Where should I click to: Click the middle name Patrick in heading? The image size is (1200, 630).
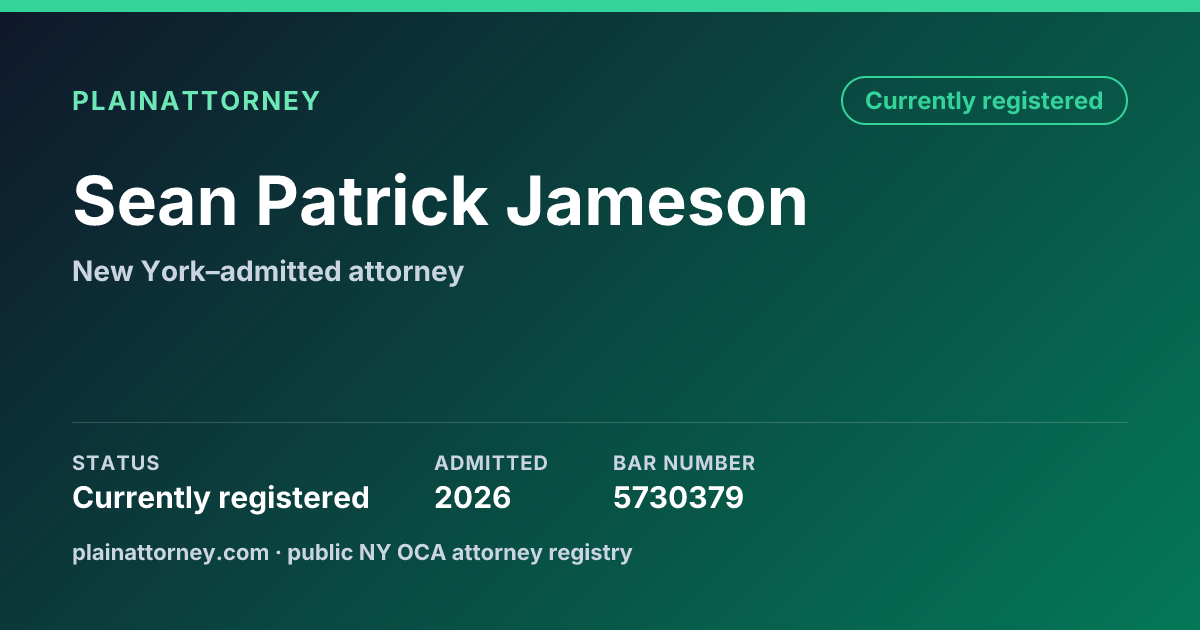(x=371, y=202)
